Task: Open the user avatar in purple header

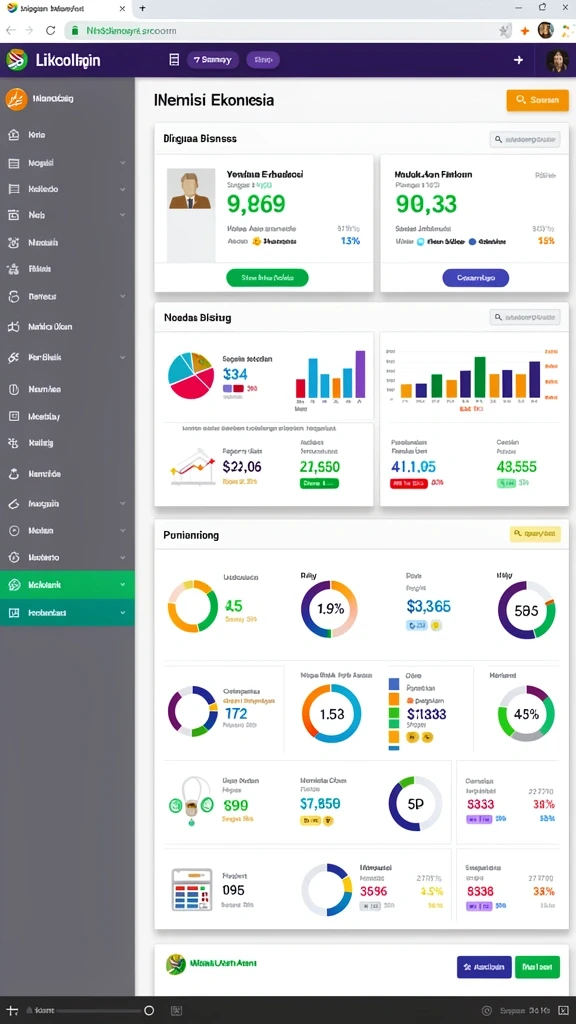Action: coord(557,60)
